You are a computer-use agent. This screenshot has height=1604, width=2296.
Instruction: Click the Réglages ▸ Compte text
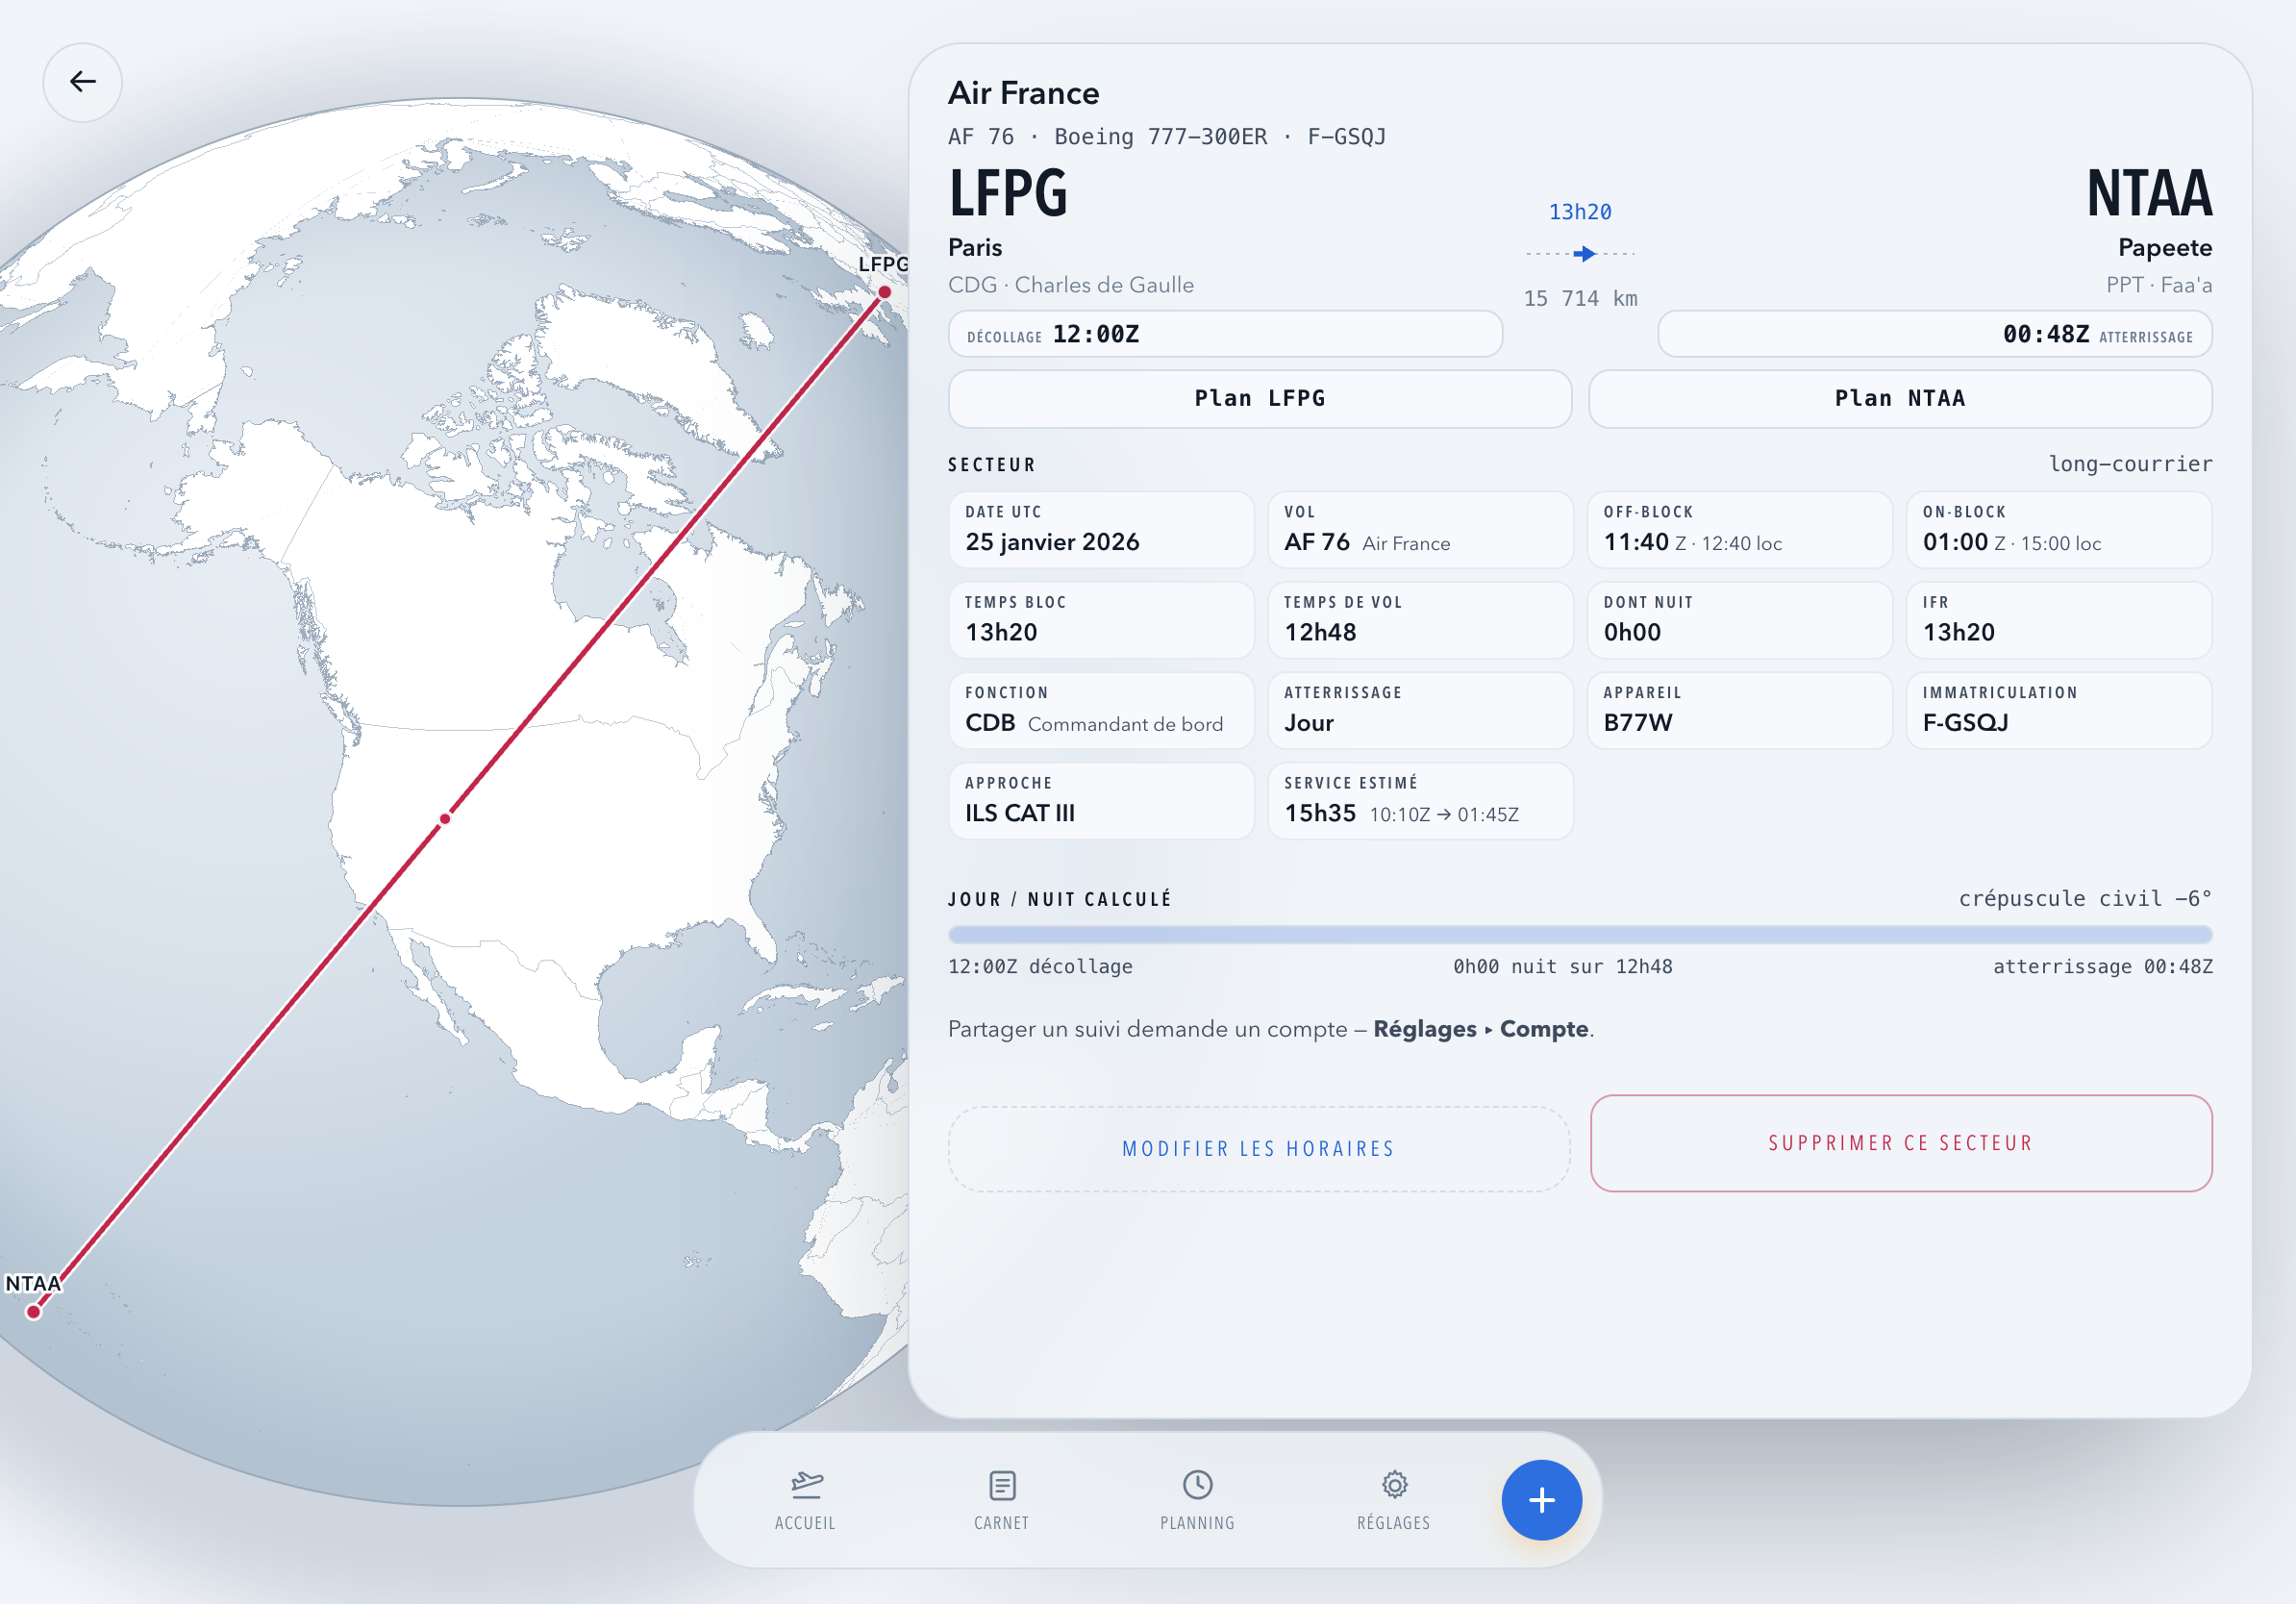click(1481, 1029)
